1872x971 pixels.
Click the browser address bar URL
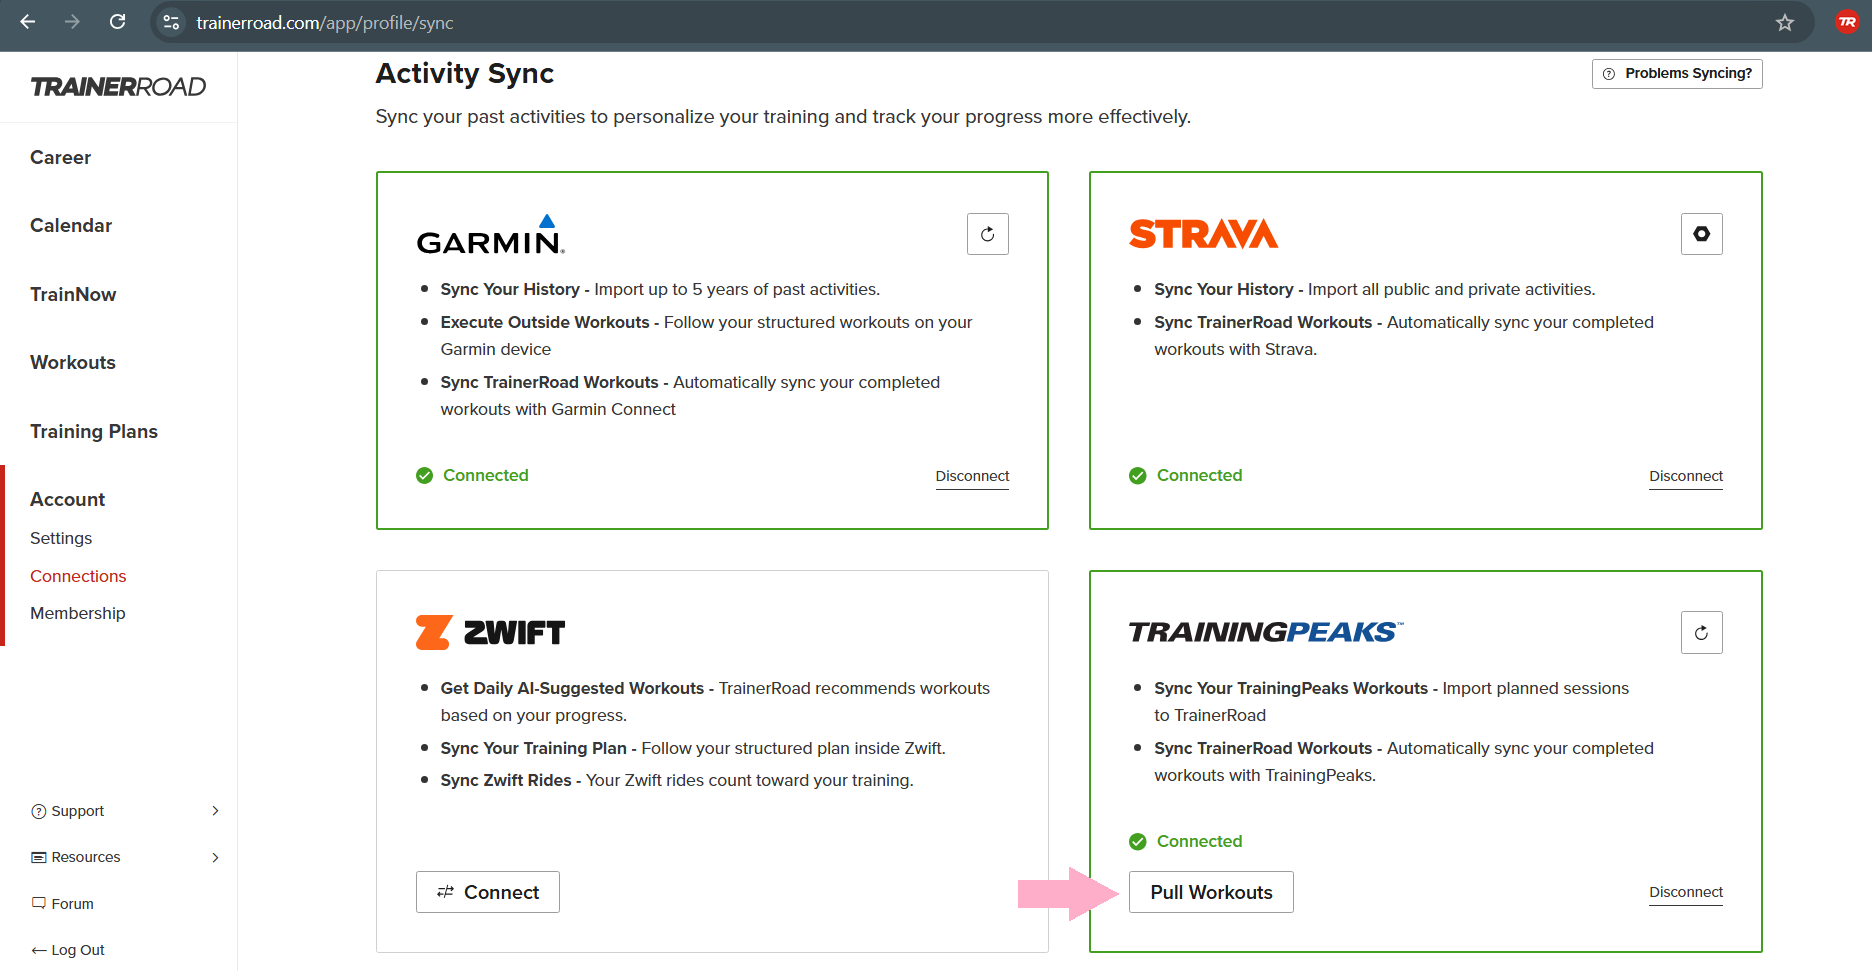[x=325, y=22]
